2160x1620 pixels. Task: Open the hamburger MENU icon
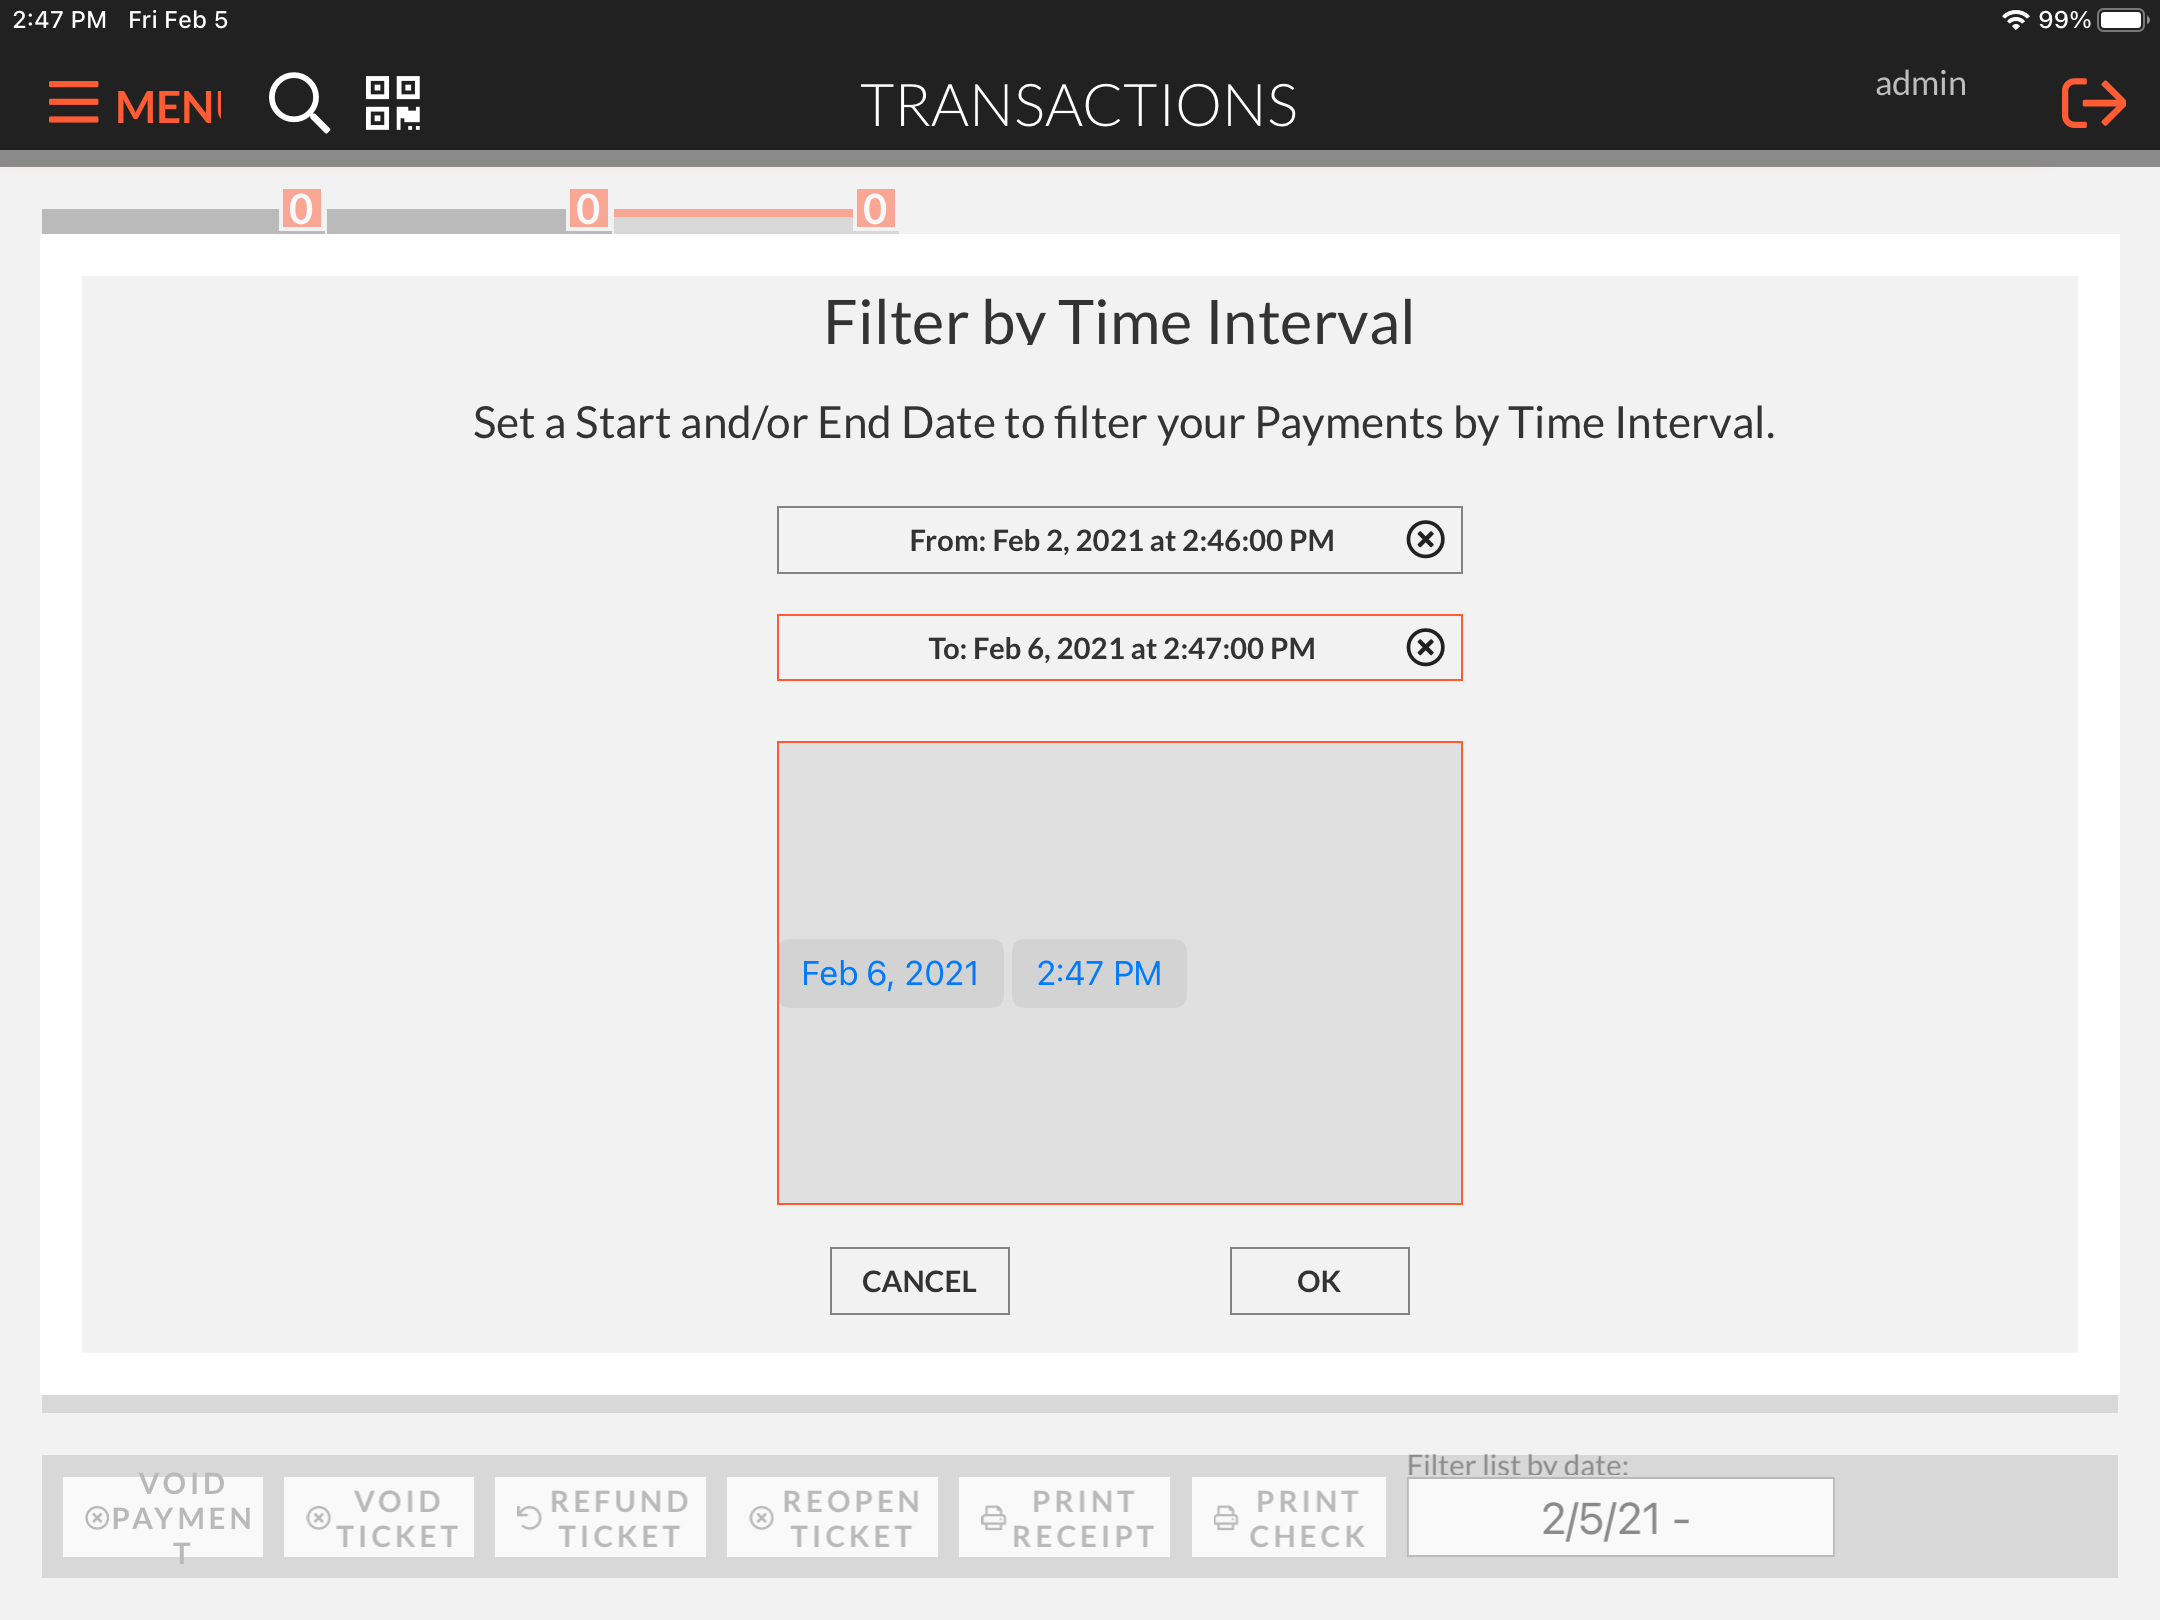point(74,103)
